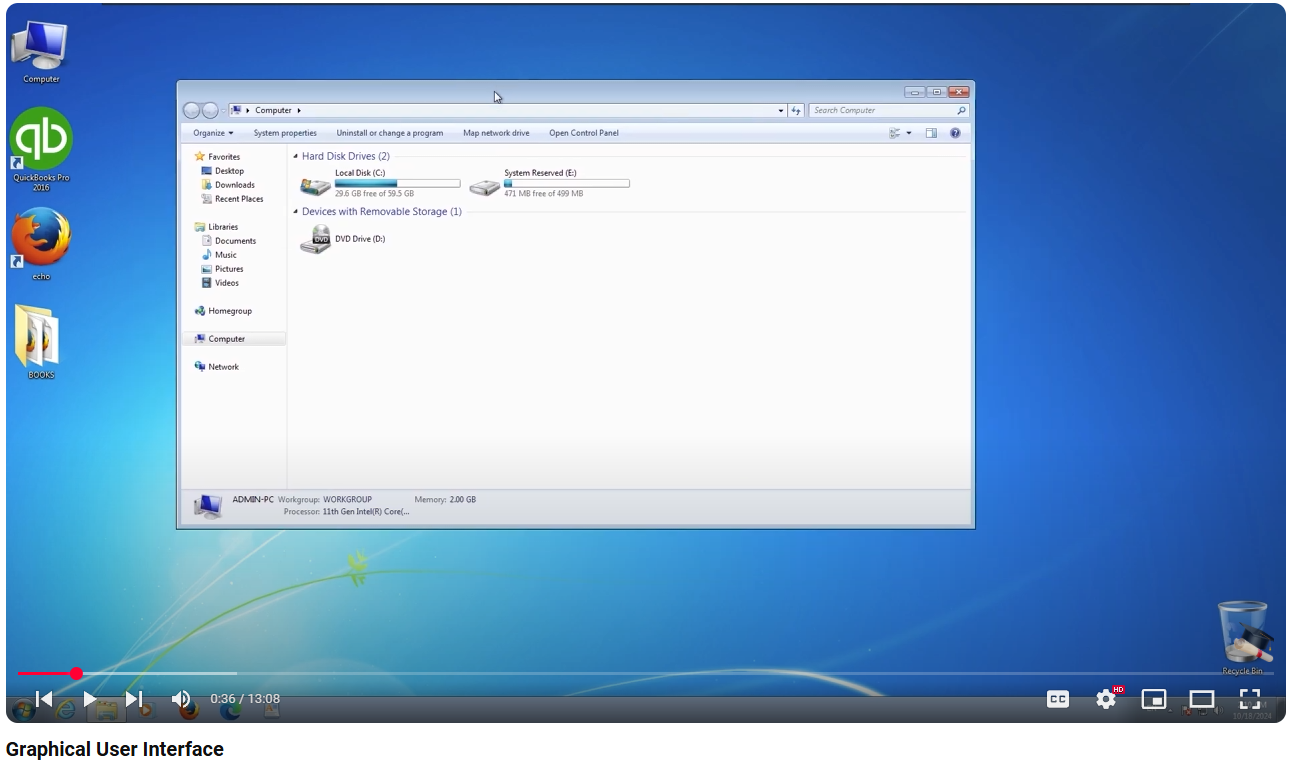Switch to miniplayer mode
Image resolution: width=1291 pixels, height=762 pixels.
click(x=1154, y=699)
